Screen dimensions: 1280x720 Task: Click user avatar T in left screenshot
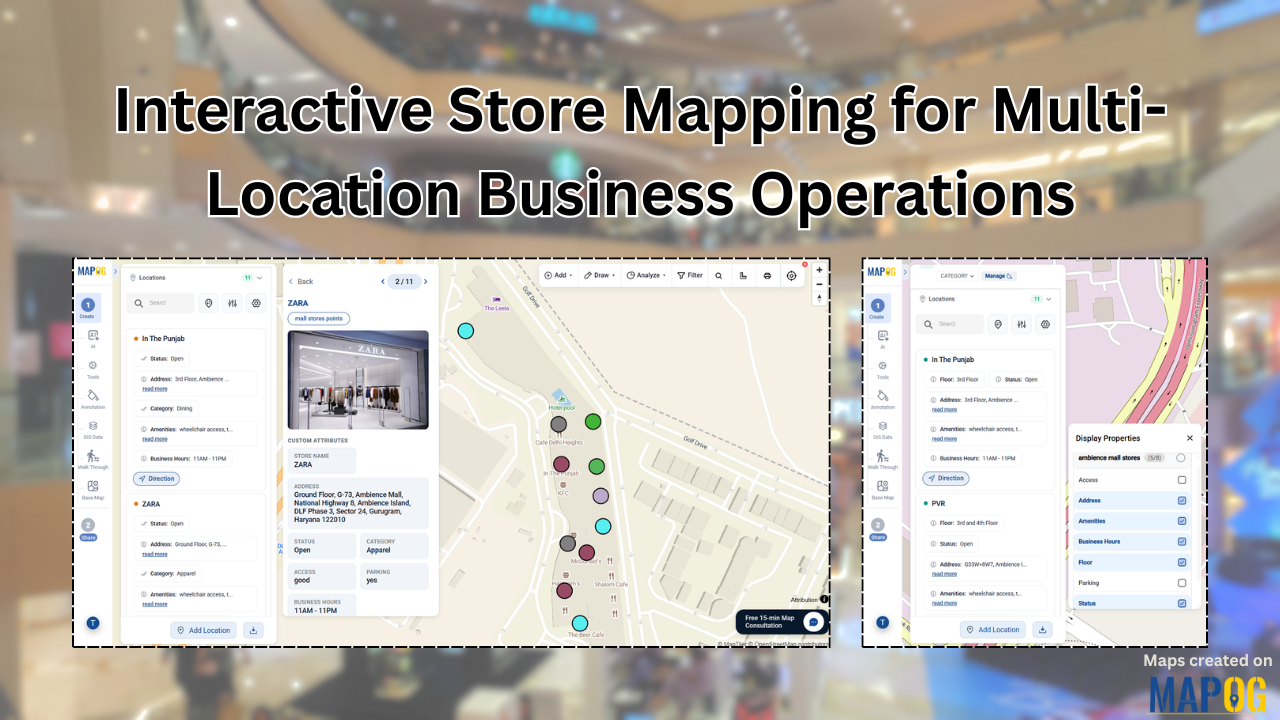point(92,623)
